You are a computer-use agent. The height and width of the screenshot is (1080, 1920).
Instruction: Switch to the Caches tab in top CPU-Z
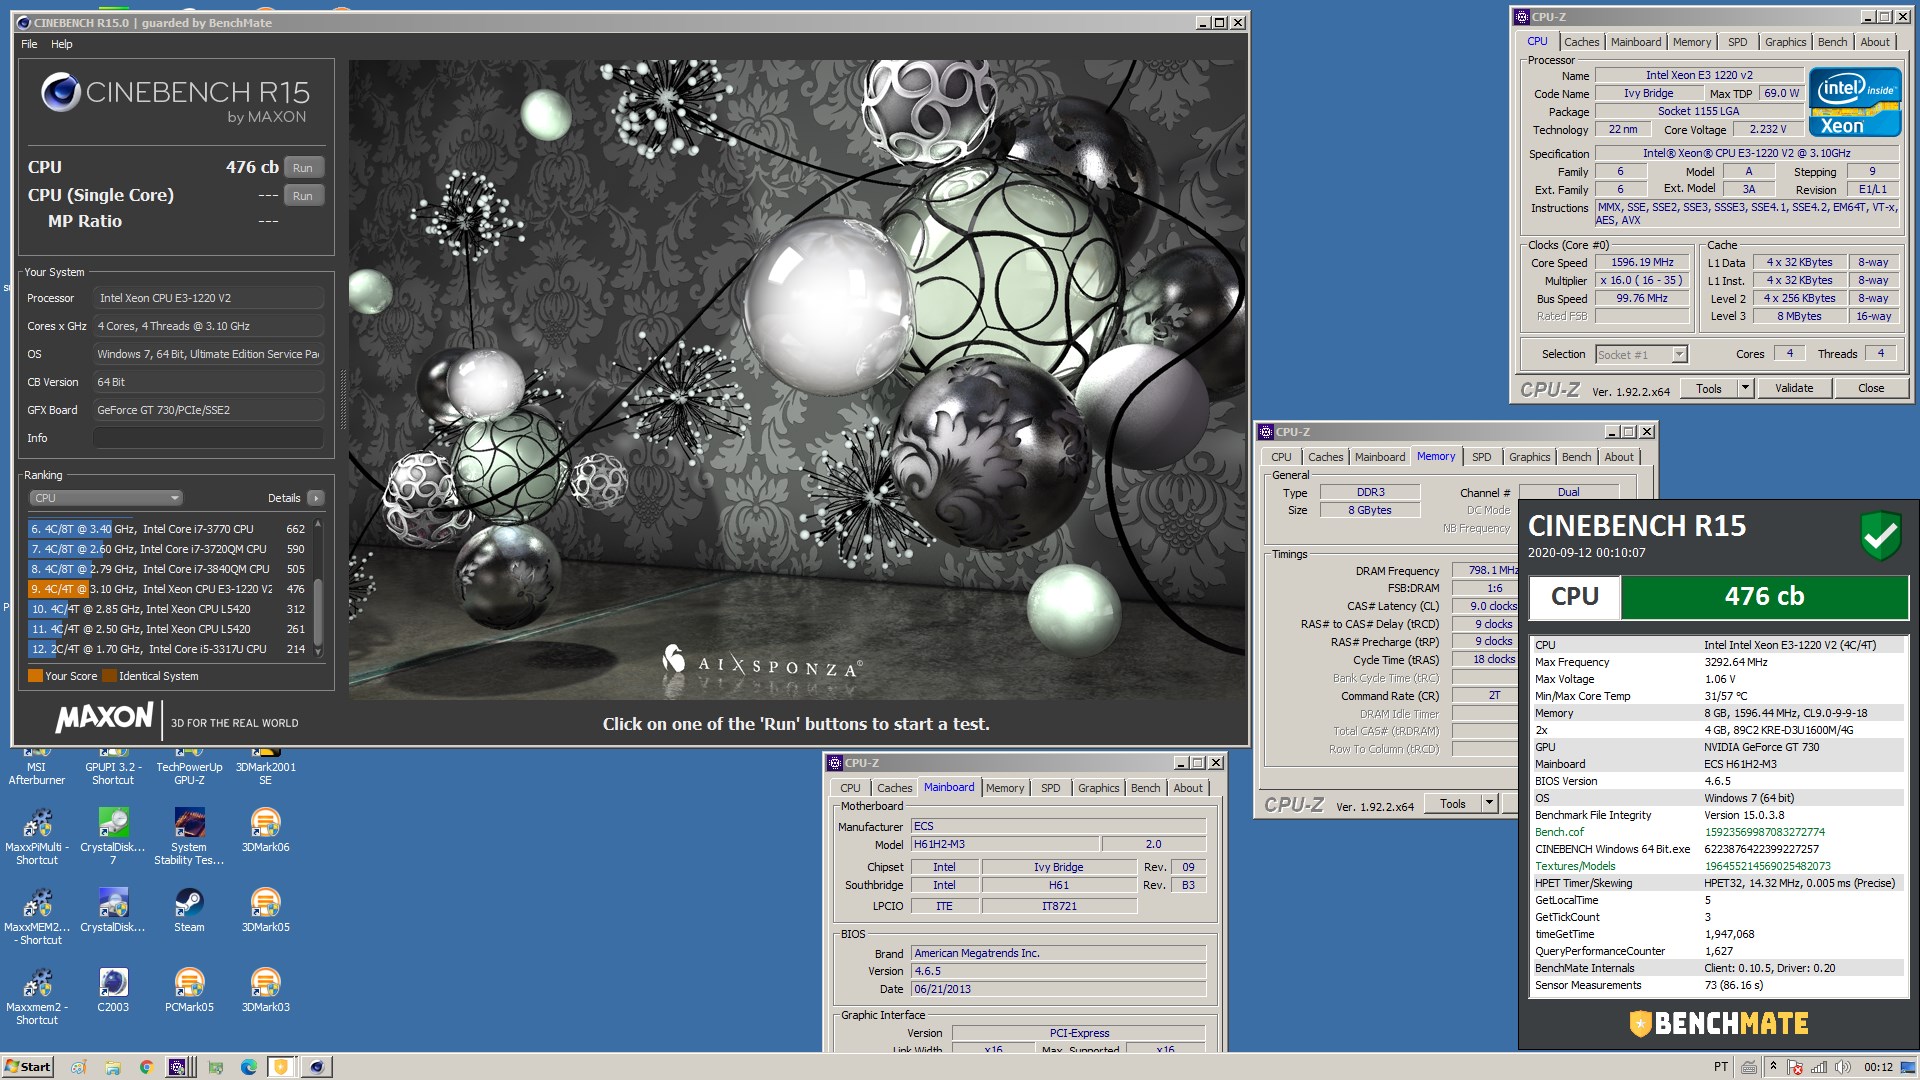(x=1581, y=42)
